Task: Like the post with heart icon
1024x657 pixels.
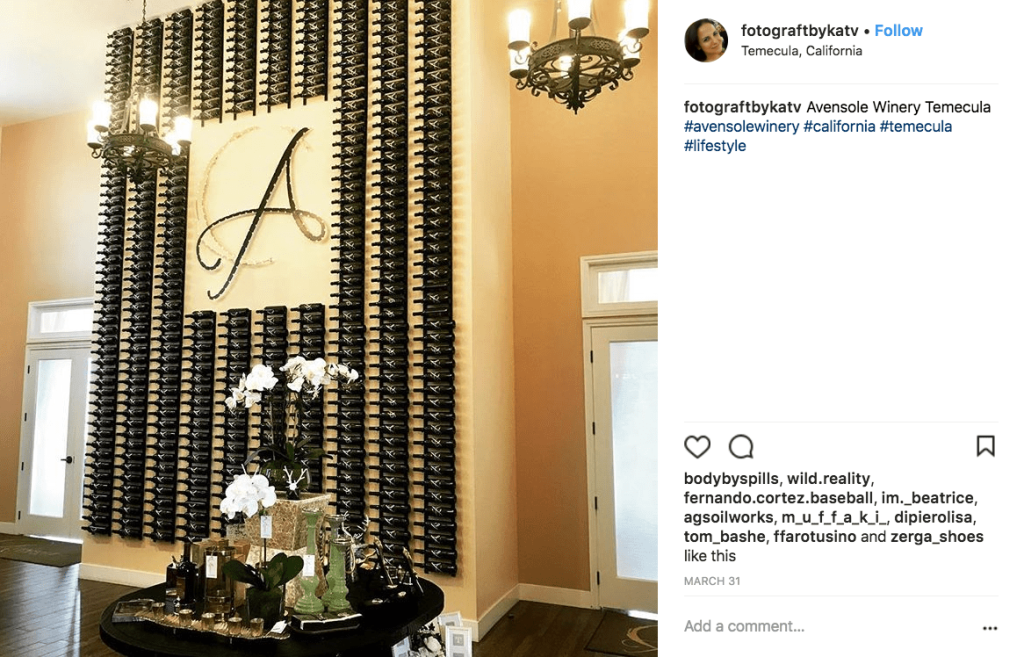Action: point(697,447)
